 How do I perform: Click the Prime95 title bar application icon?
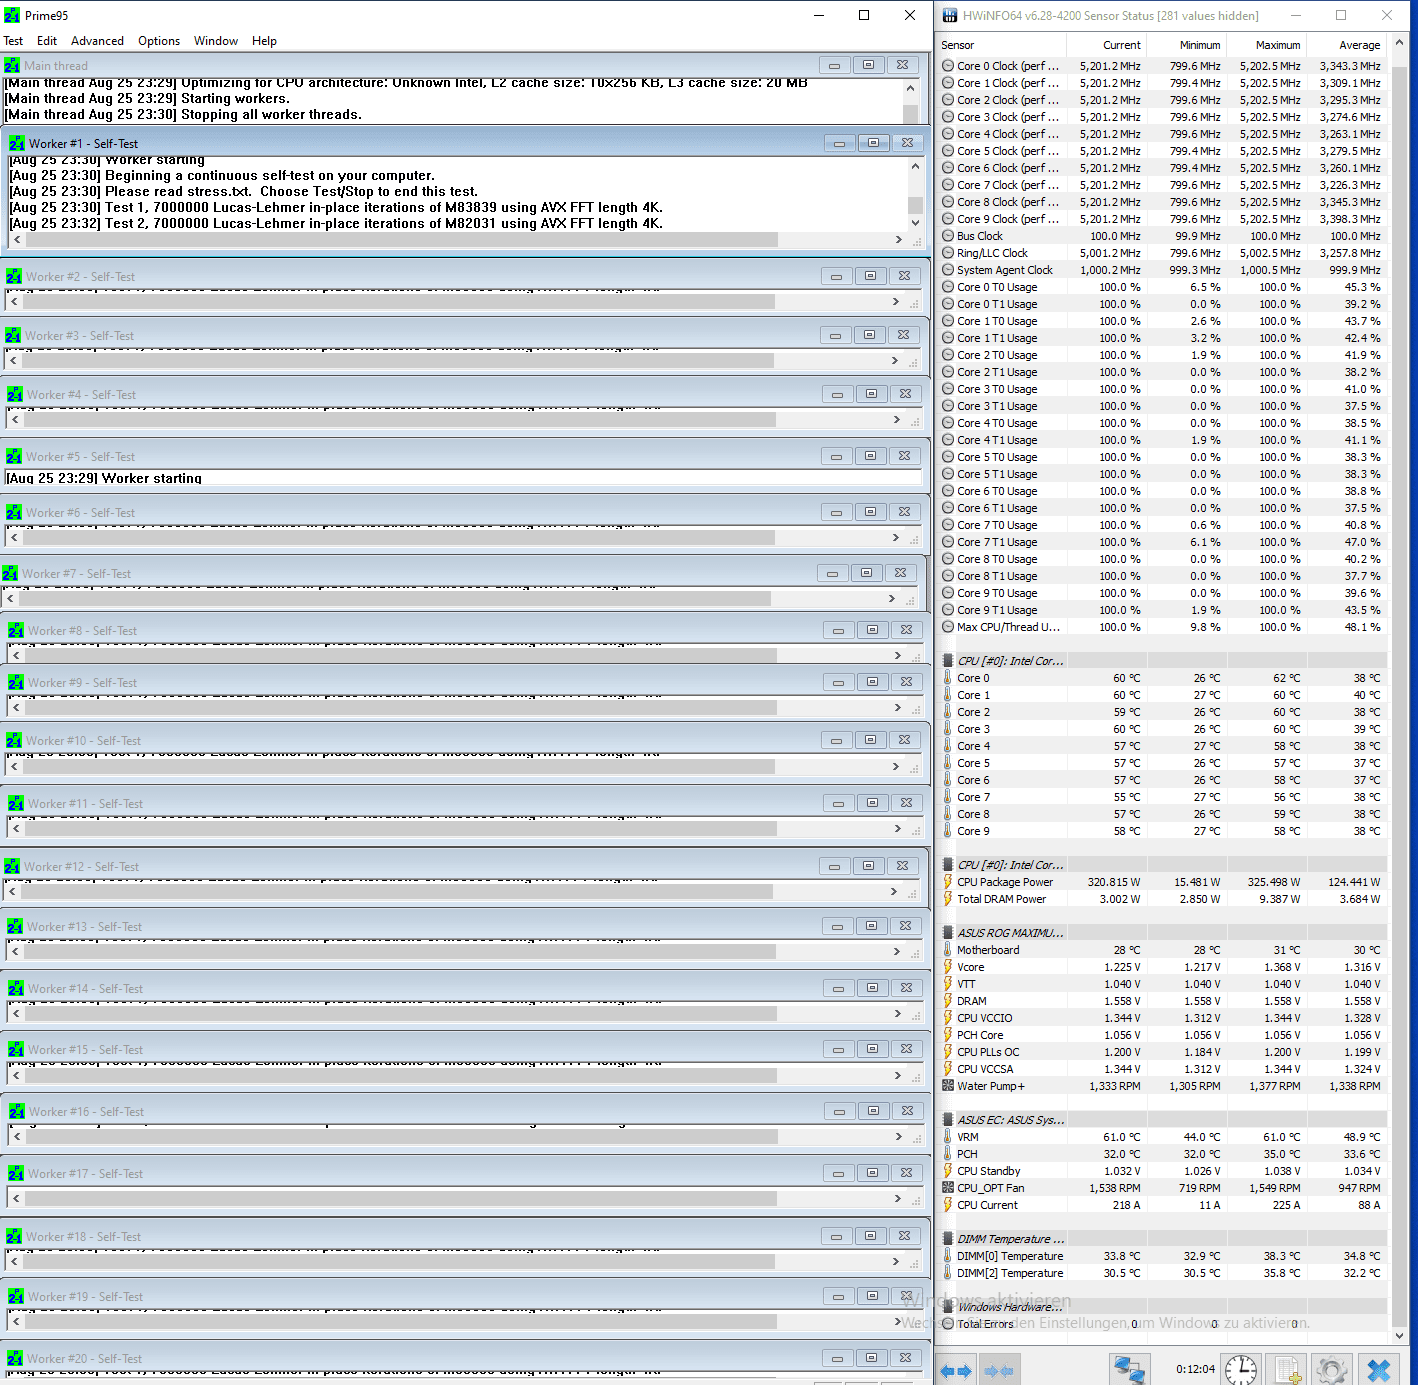(x=12, y=15)
